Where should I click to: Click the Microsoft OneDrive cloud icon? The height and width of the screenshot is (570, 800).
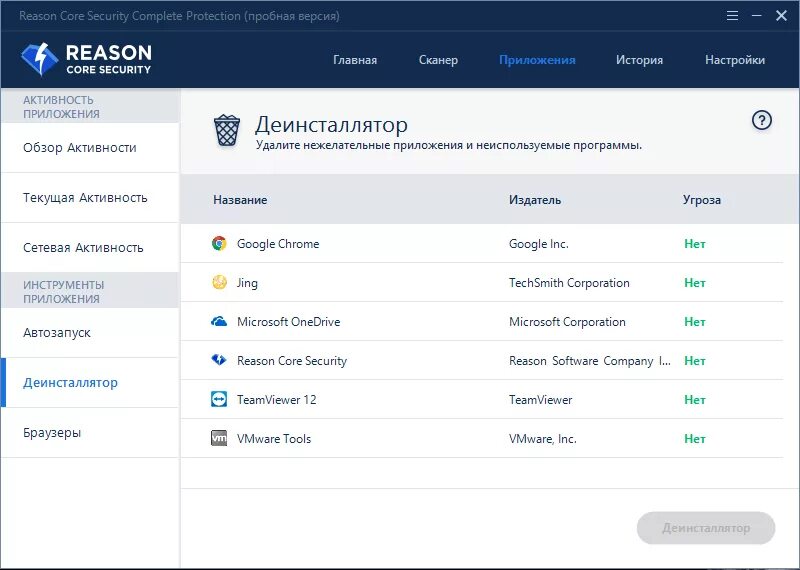coord(219,321)
